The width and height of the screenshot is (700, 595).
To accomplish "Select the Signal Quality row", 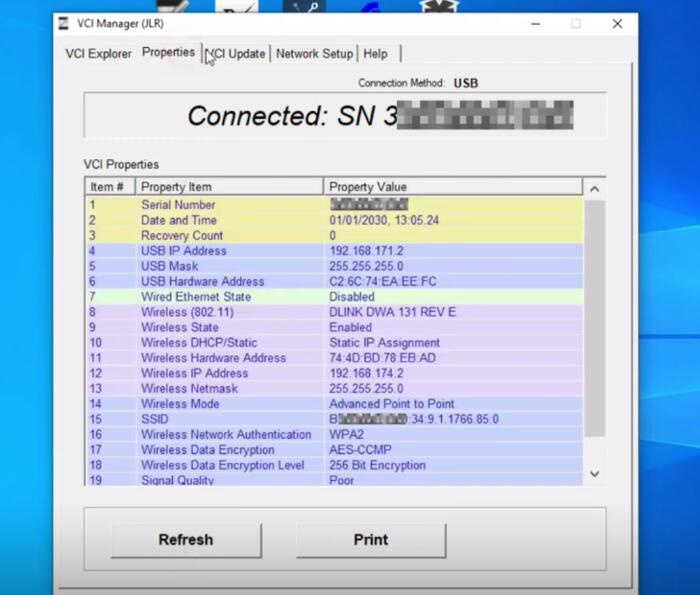I will click(x=334, y=480).
